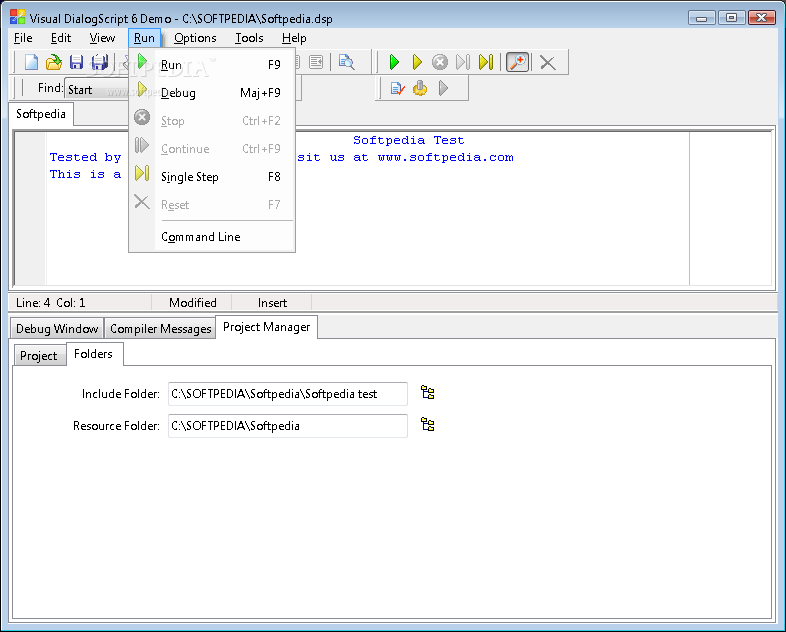Click the yellow Debug arrow in toolbar
This screenshot has height=632, width=786.
[x=417, y=62]
